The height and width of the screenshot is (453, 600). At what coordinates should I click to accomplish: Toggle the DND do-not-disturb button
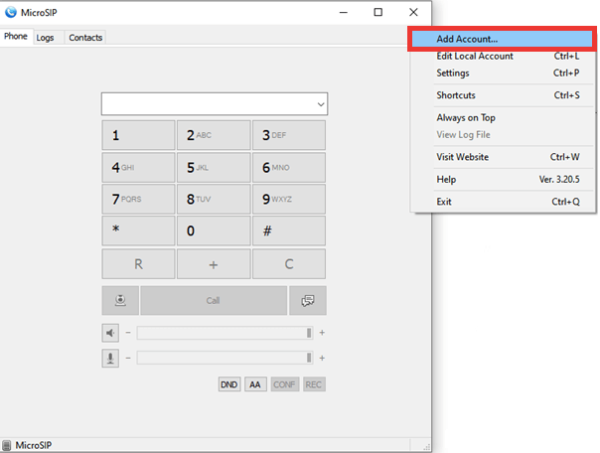pyautogui.click(x=229, y=384)
